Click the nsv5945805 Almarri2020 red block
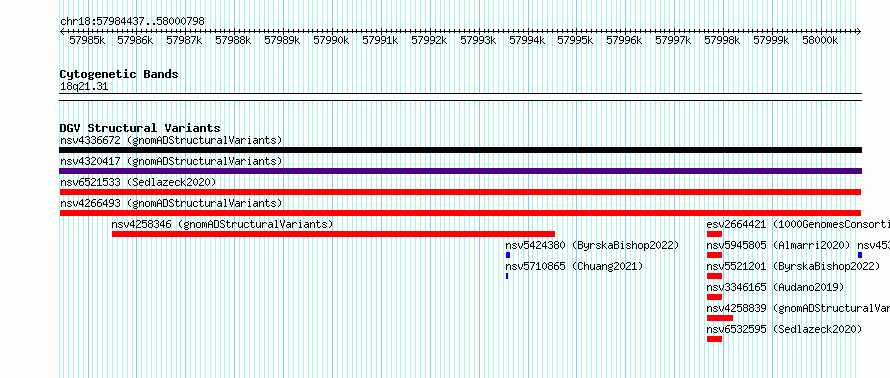The image size is (890, 378). (714, 255)
